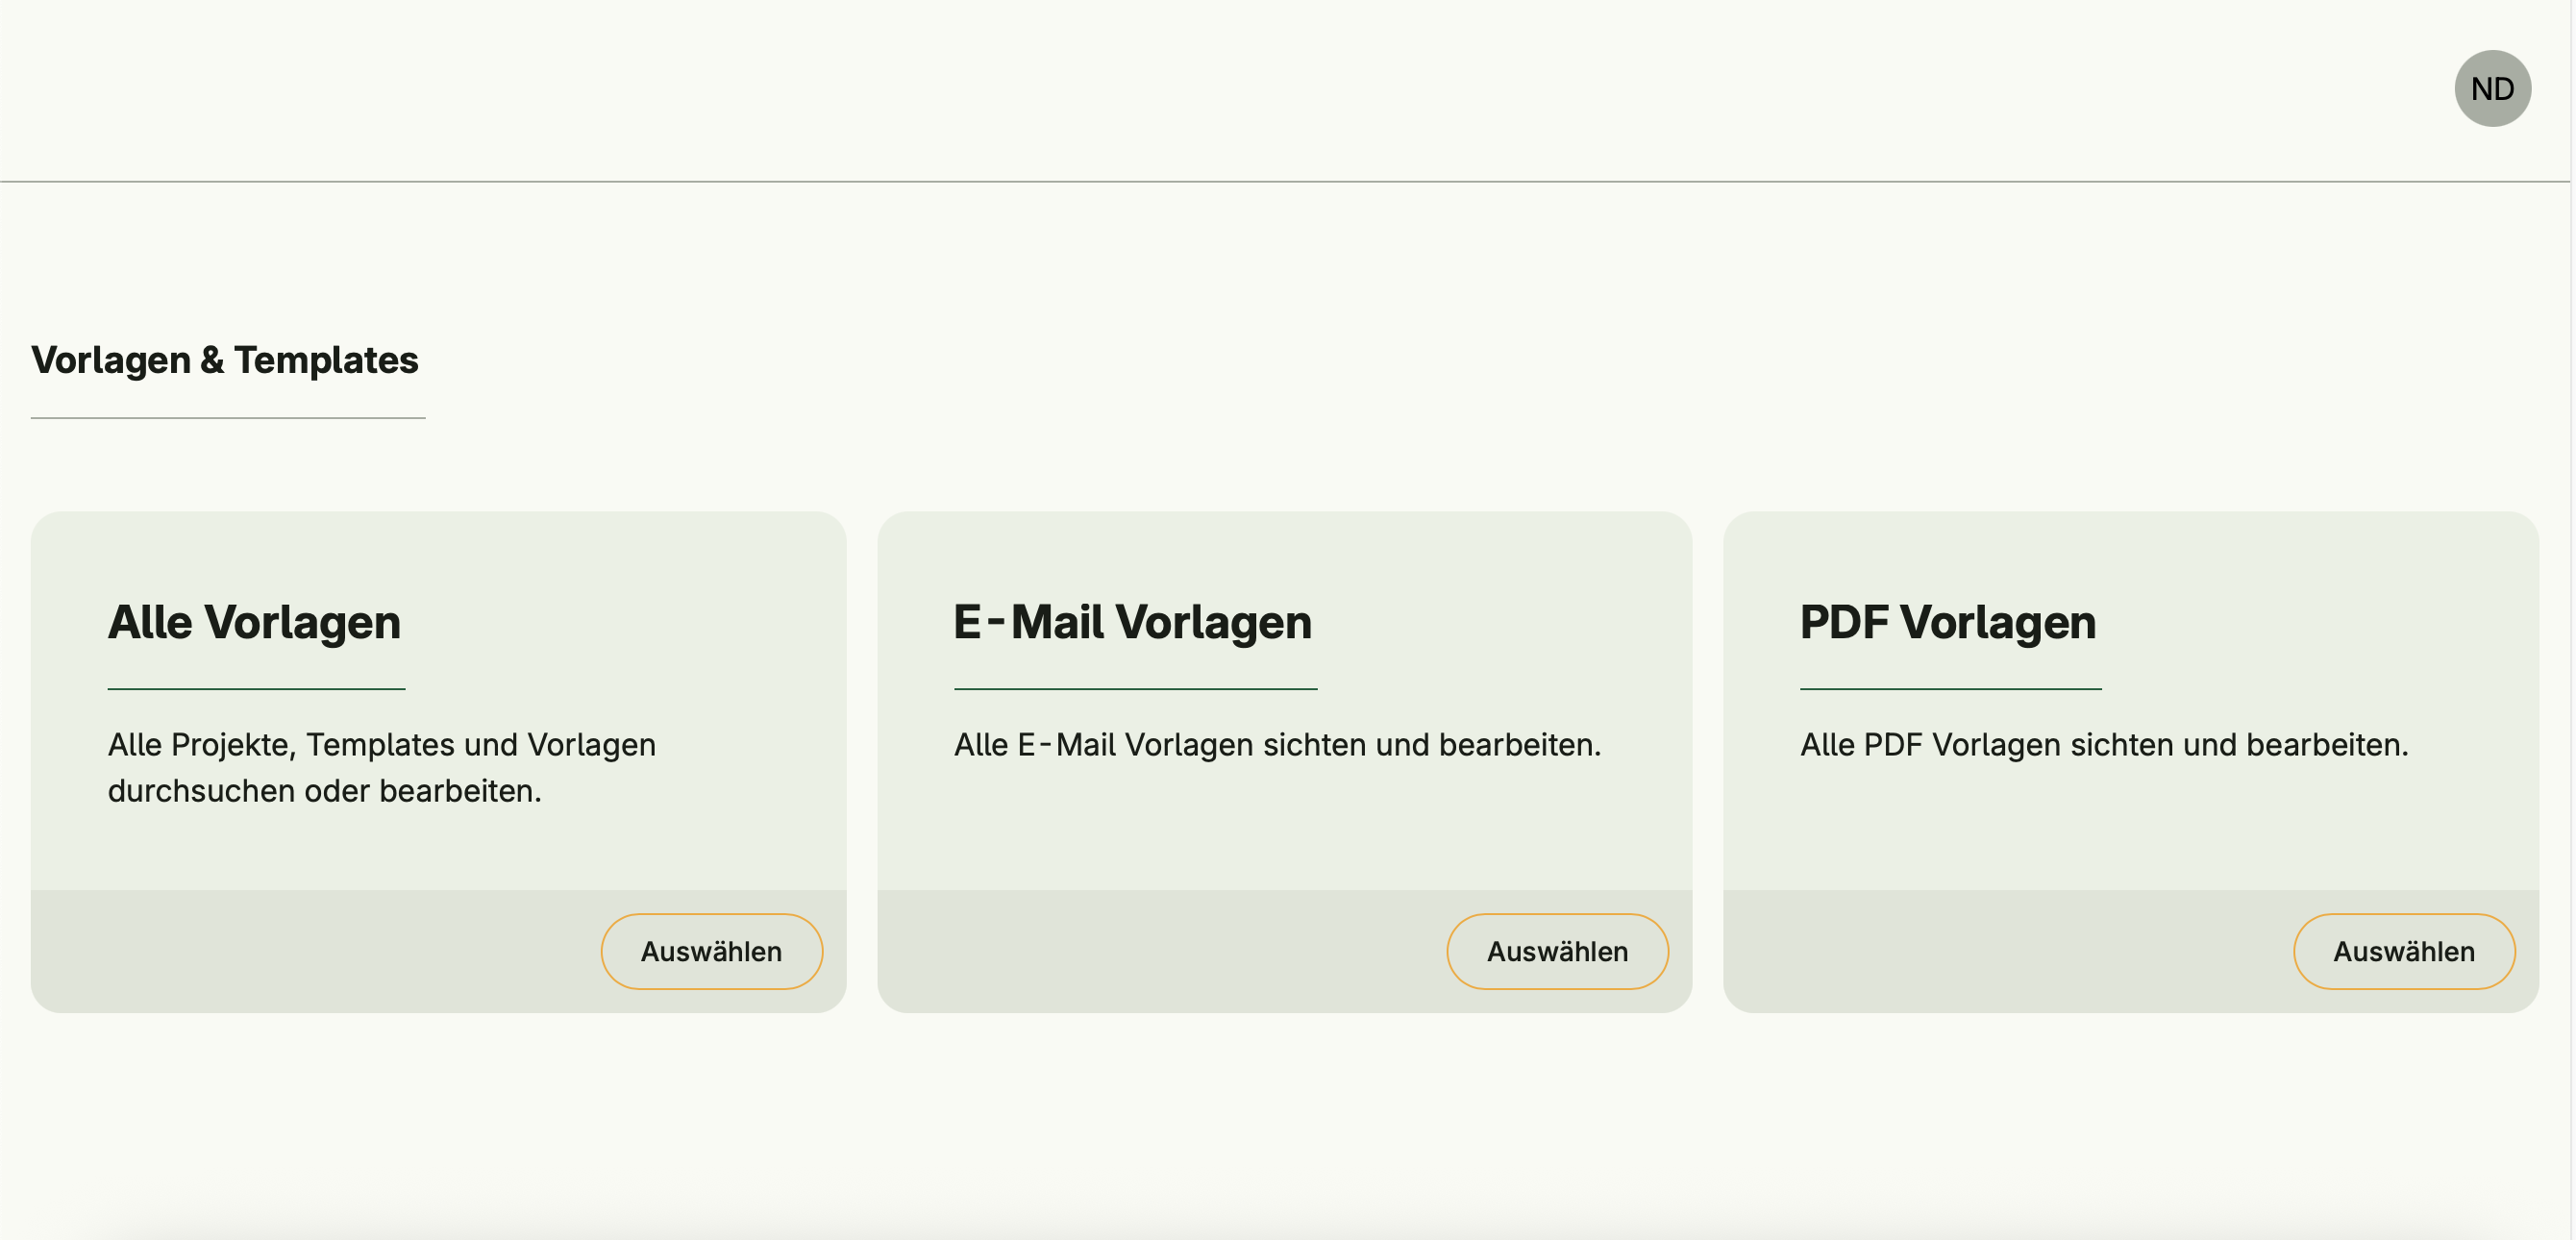2576x1240 pixels.
Task: Click Auswählen on the Alle Vorlagen card
Action: 711,951
